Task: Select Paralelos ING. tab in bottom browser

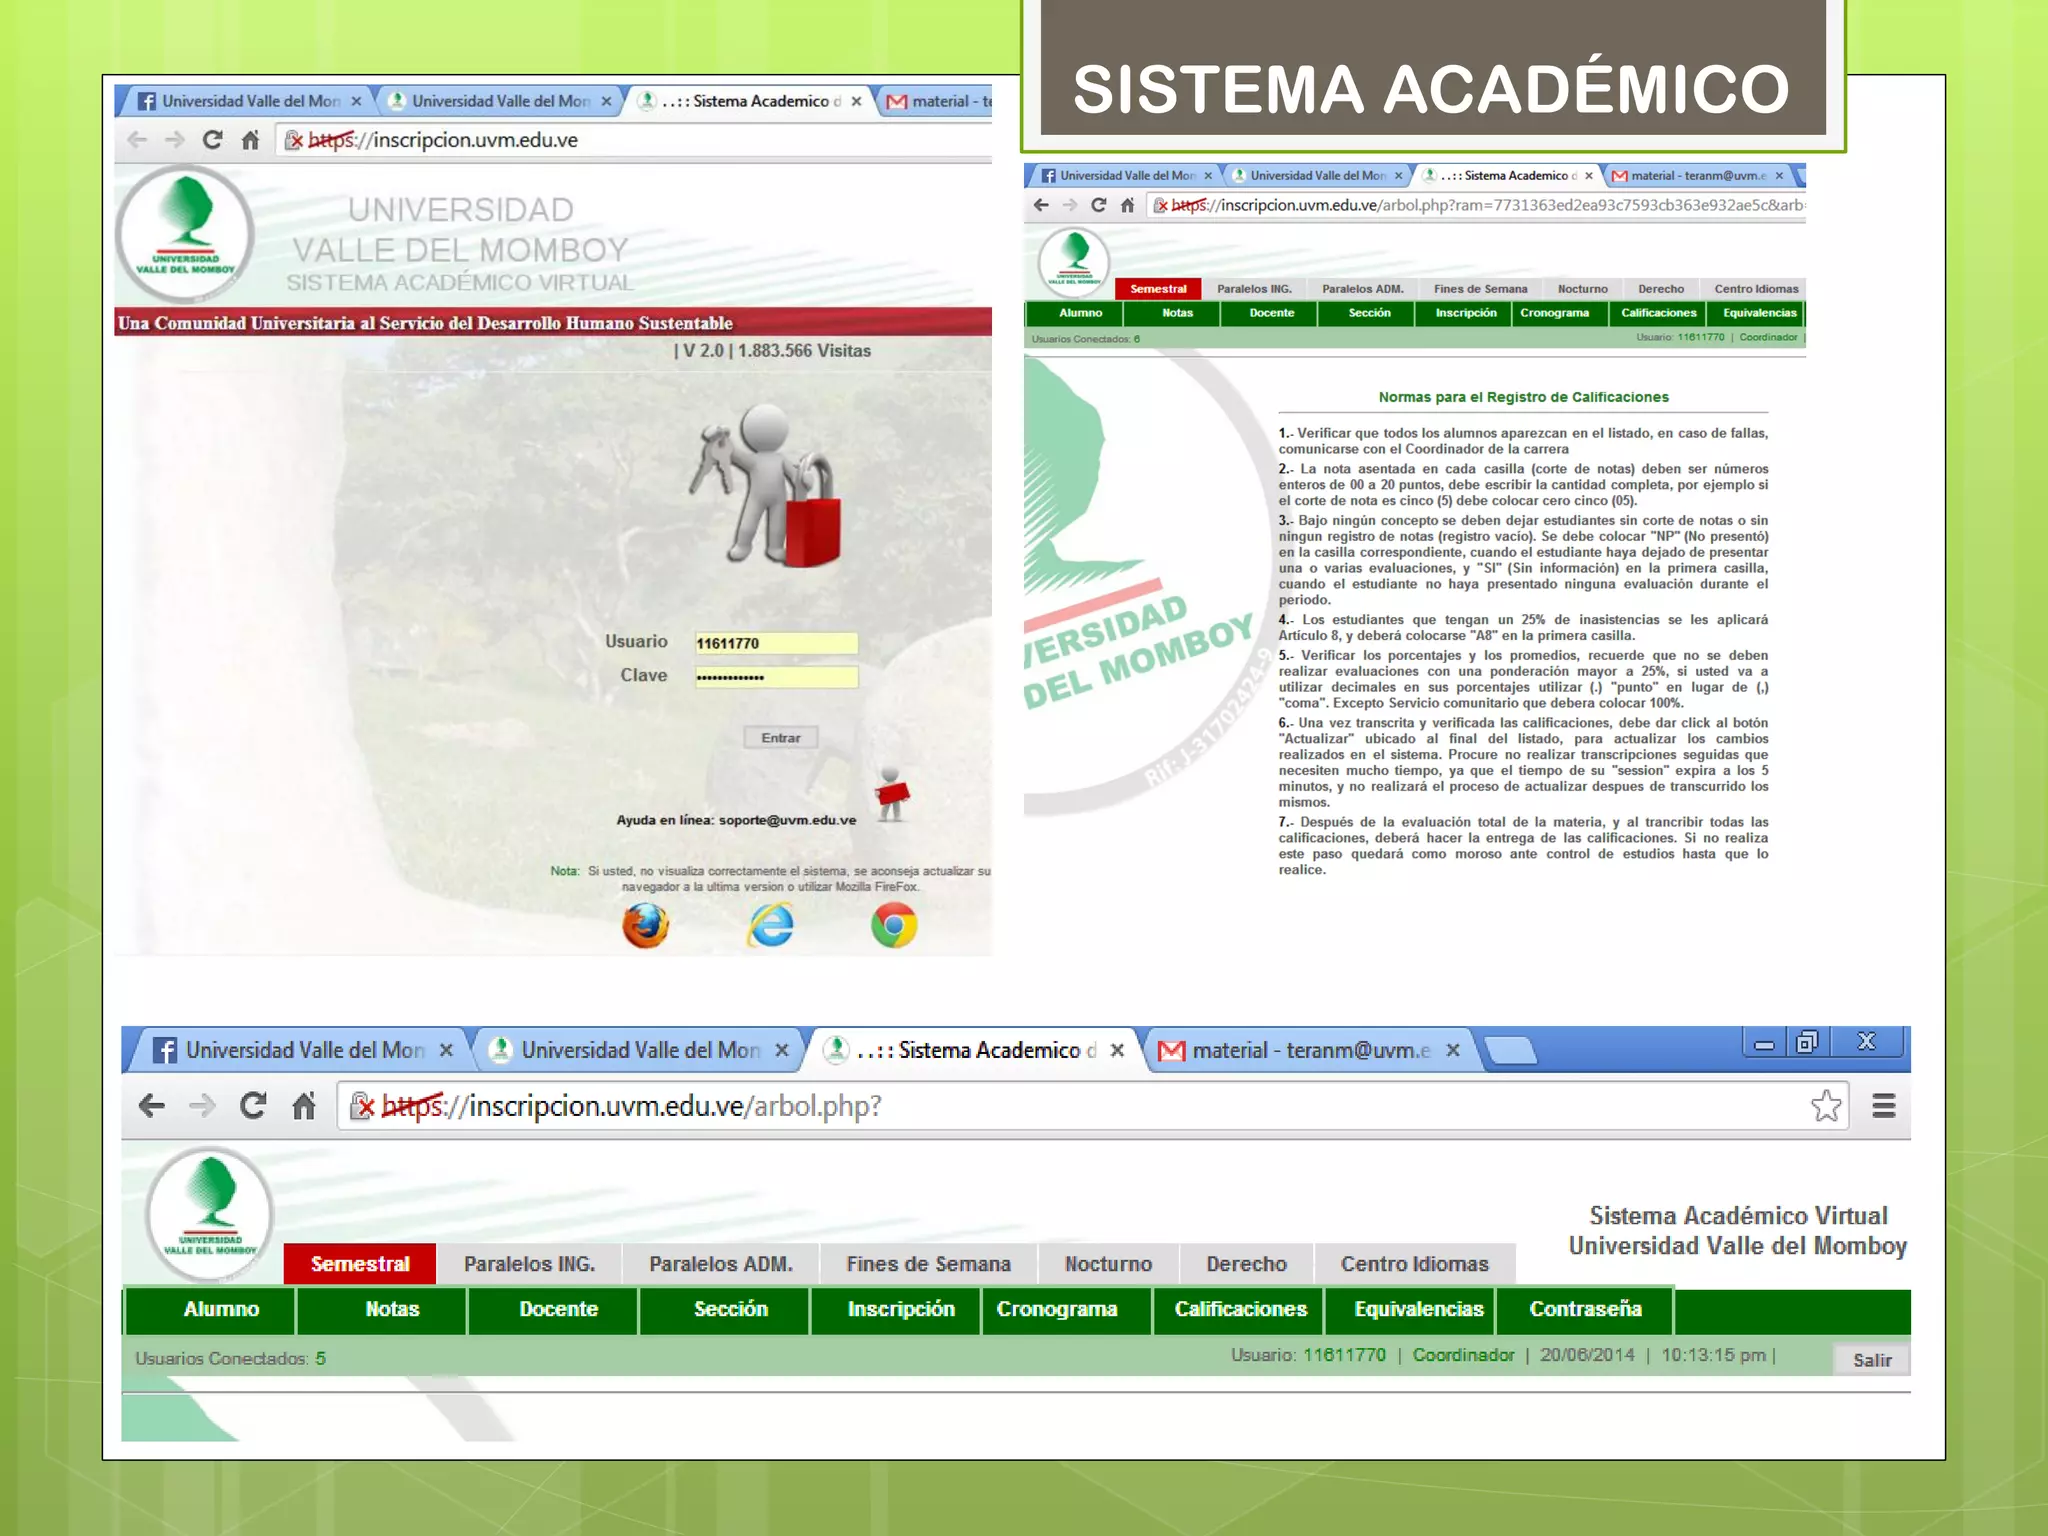Action: click(529, 1264)
